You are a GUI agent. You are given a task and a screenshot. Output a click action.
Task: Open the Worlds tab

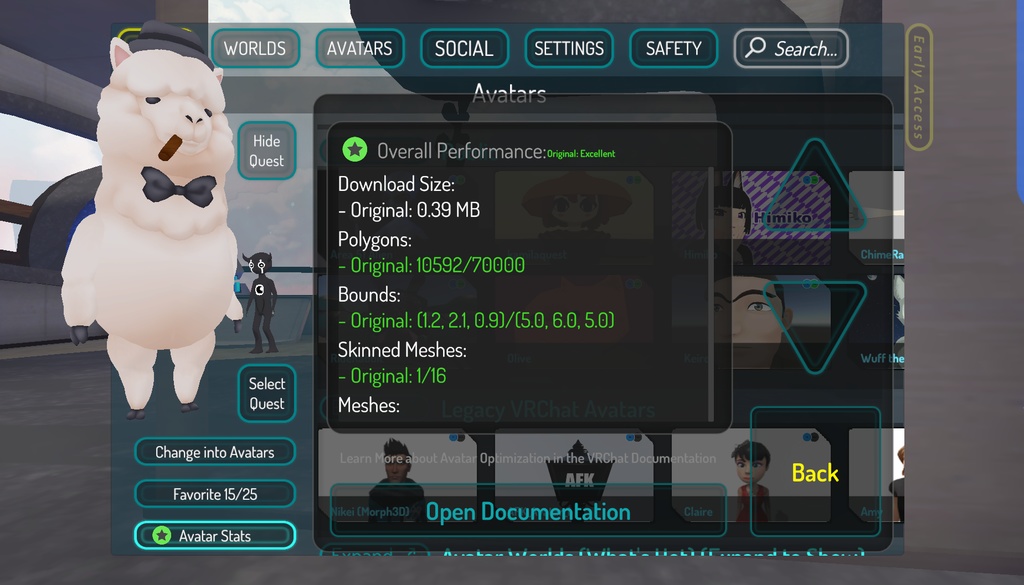(255, 48)
